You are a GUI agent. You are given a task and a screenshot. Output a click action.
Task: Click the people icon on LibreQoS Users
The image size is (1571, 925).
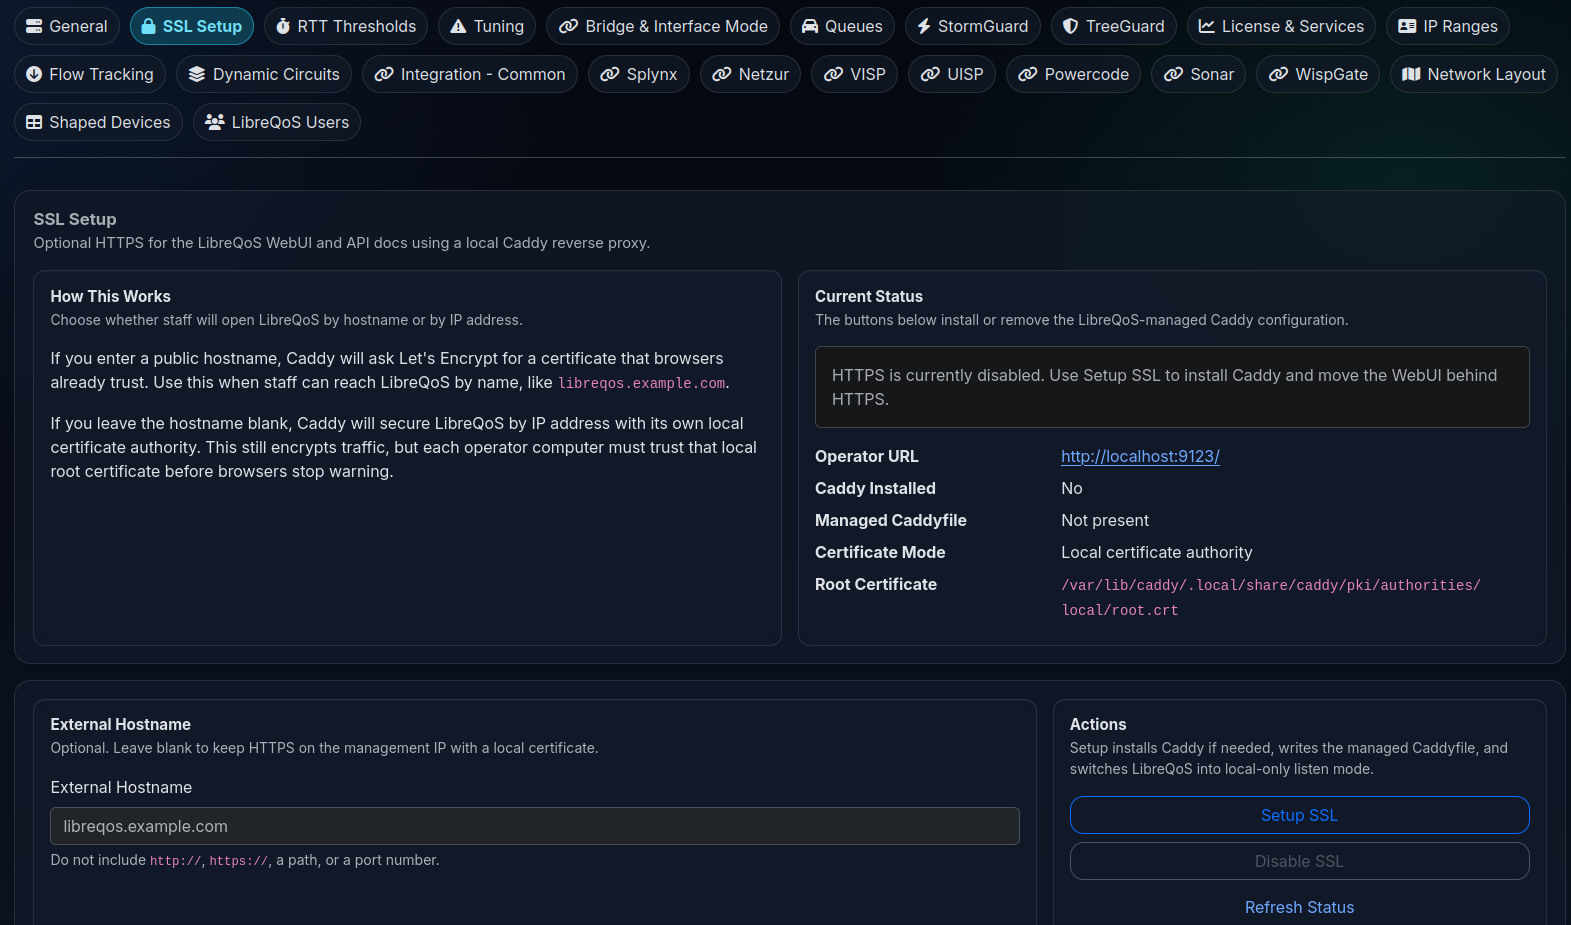tap(214, 122)
